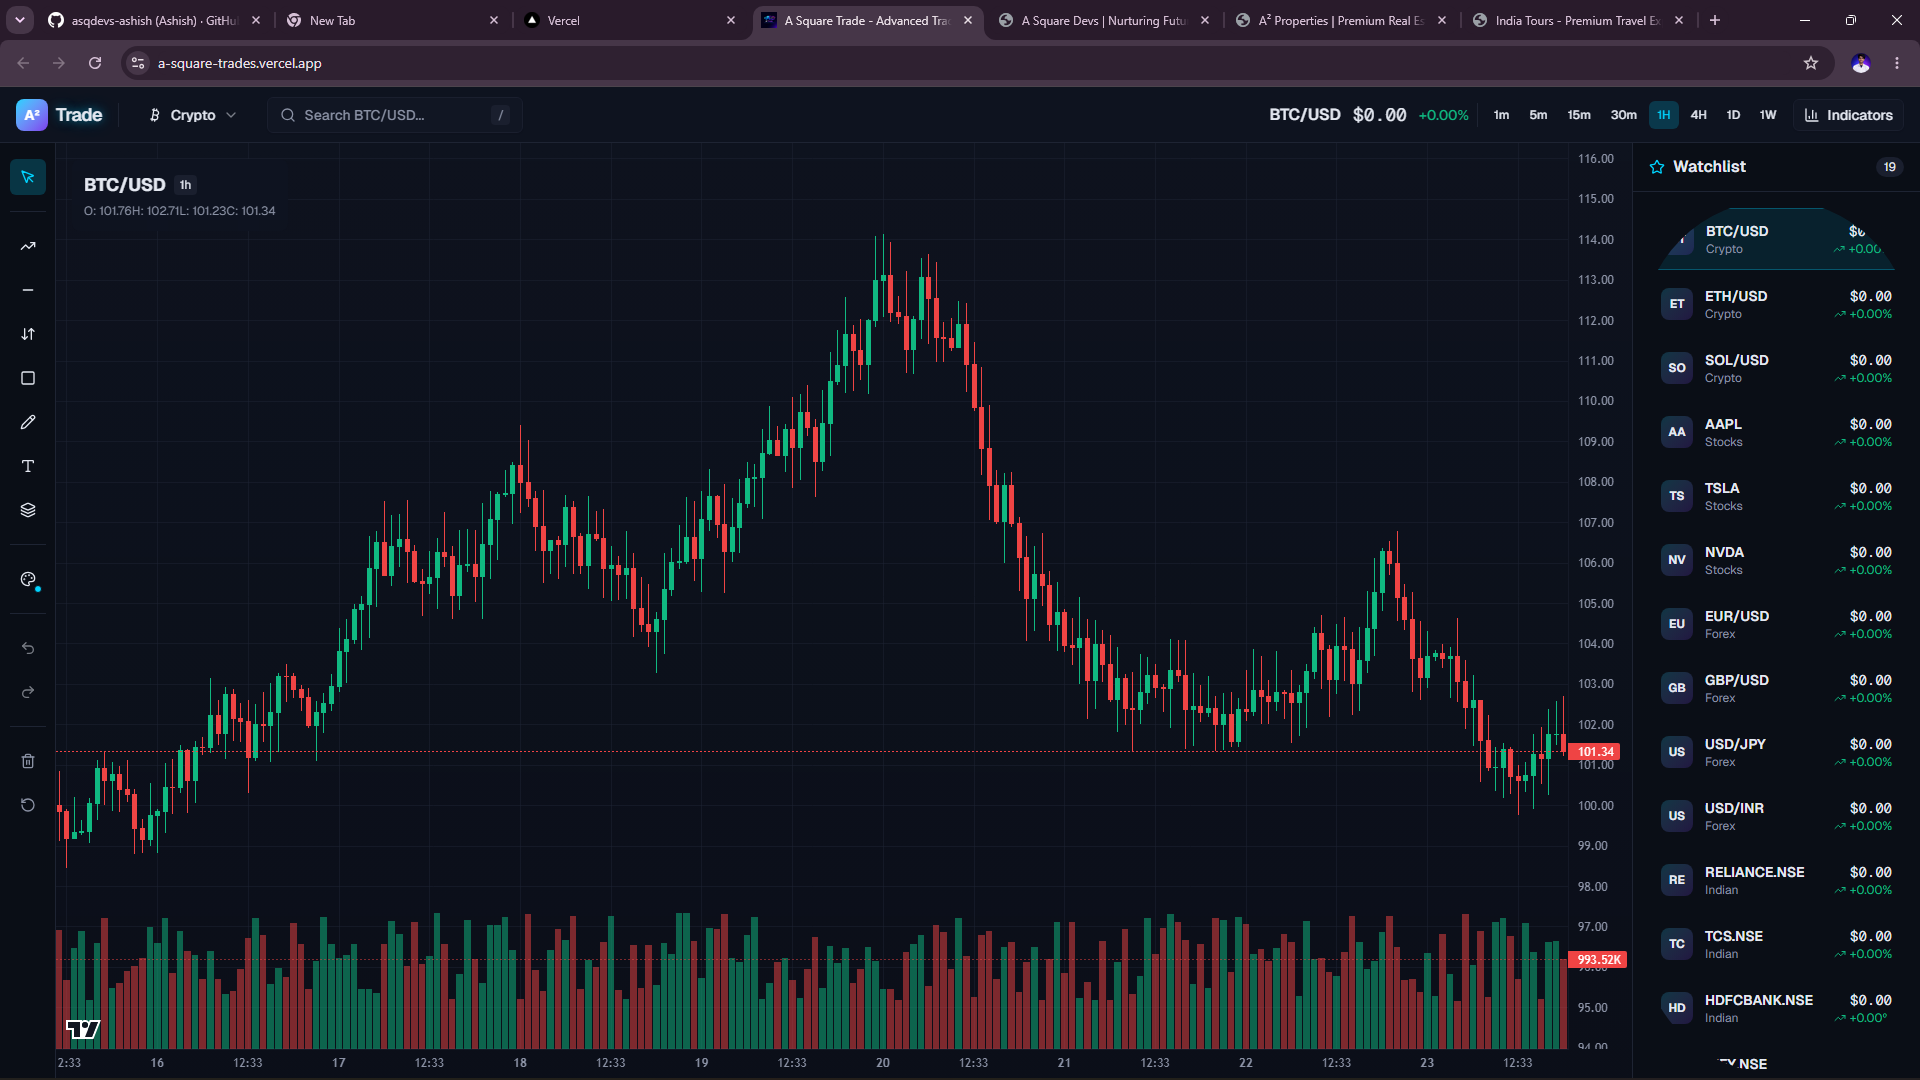Delete drawings with trash icon
Viewport: 1920px width, 1080px height.
click(28, 761)
